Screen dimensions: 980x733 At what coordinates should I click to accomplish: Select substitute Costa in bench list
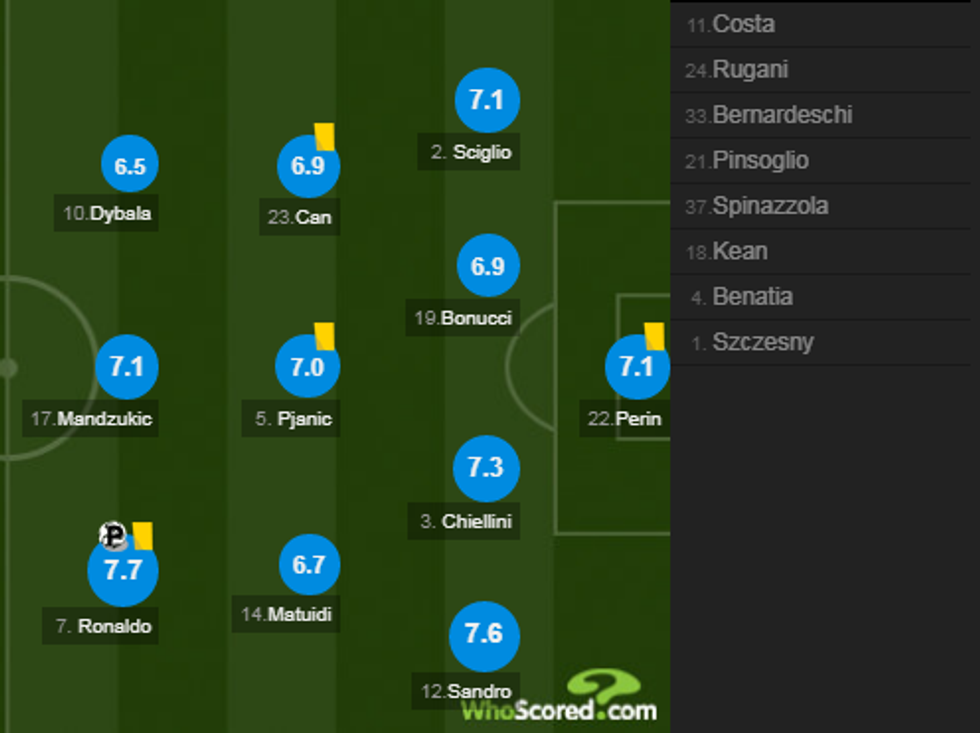tap(743, 24)
